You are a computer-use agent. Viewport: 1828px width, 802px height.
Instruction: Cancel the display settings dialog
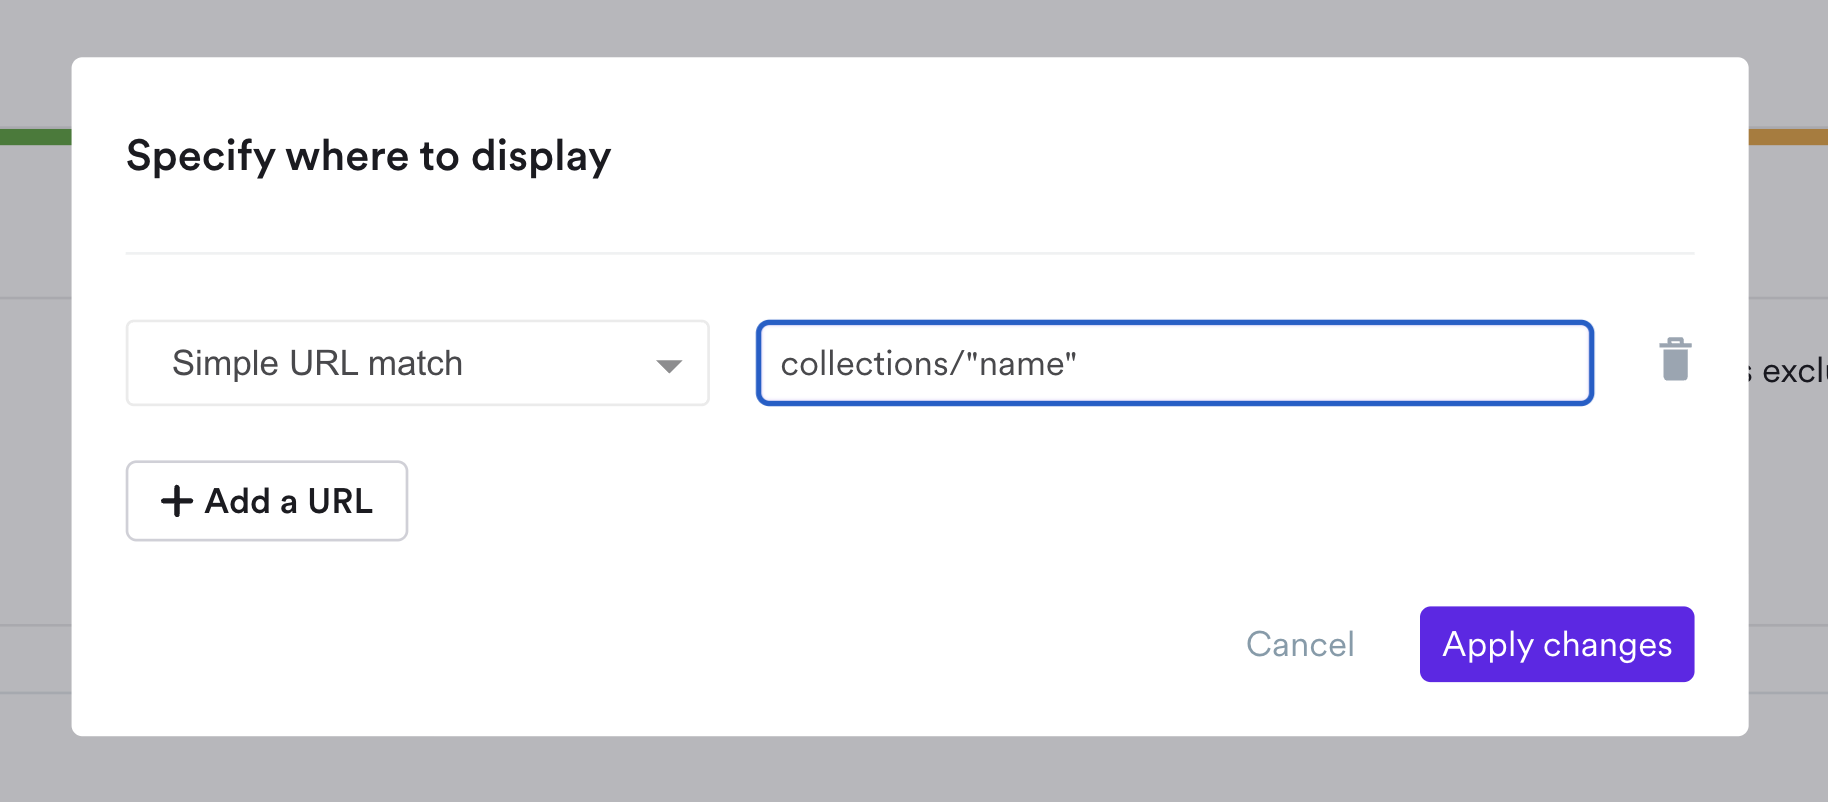1300,644
